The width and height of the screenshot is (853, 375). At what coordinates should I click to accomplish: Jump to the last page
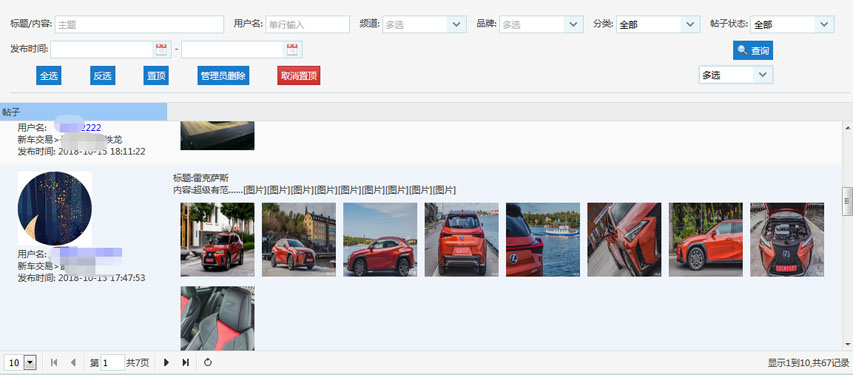tap(186, 362)
